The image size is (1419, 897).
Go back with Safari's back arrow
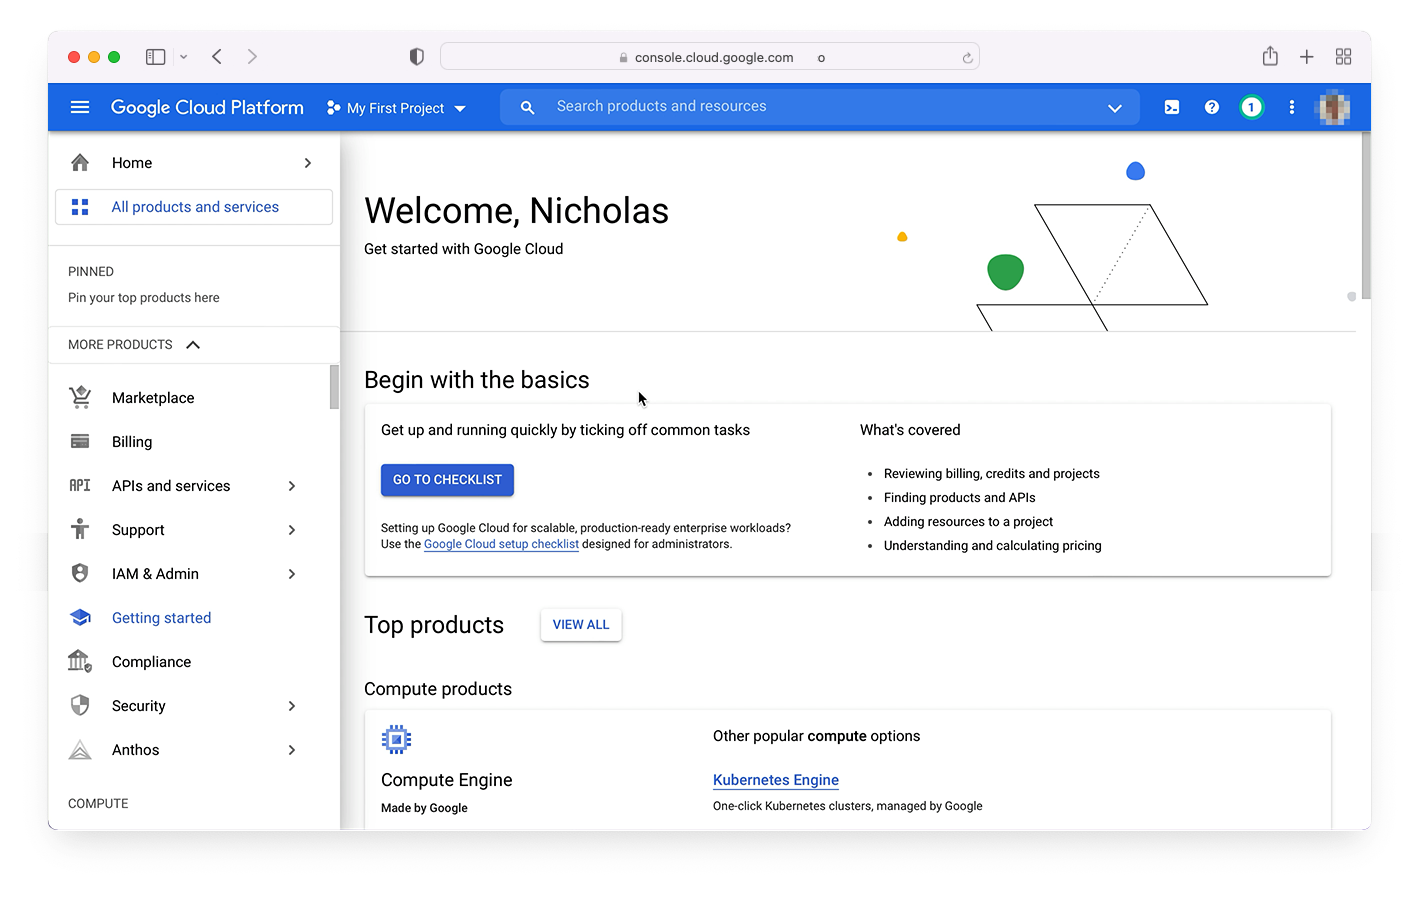click(x=217, y=57)
